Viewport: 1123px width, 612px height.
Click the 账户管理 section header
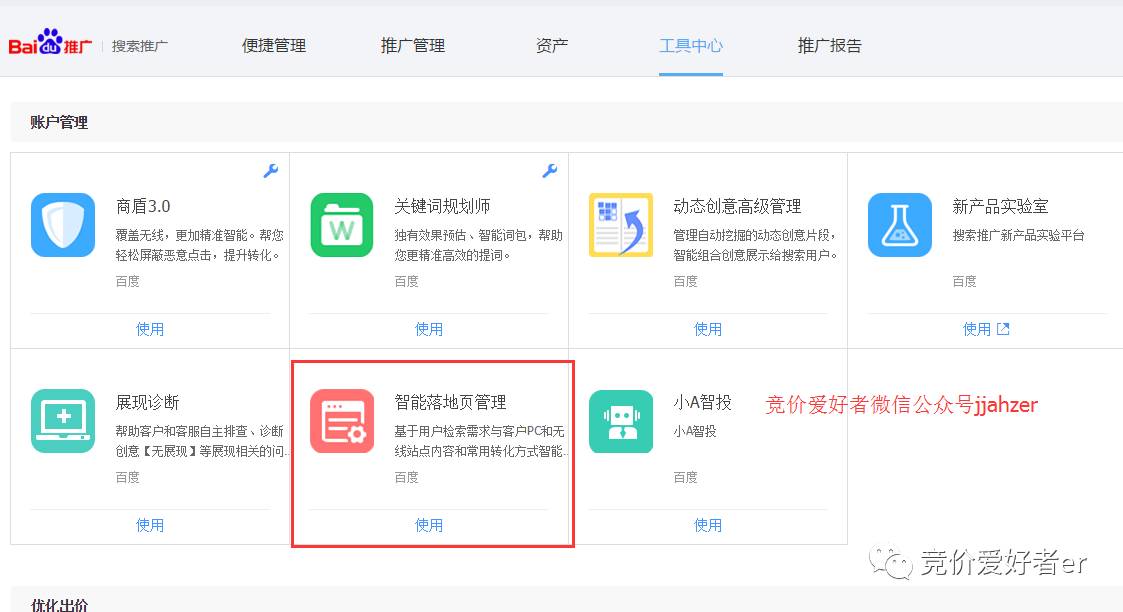pos(59,122)
